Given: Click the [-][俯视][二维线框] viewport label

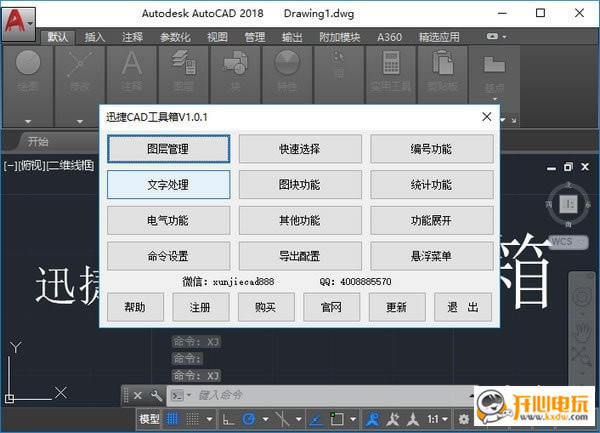Looking at the screenshot, I should click(49, 166).
